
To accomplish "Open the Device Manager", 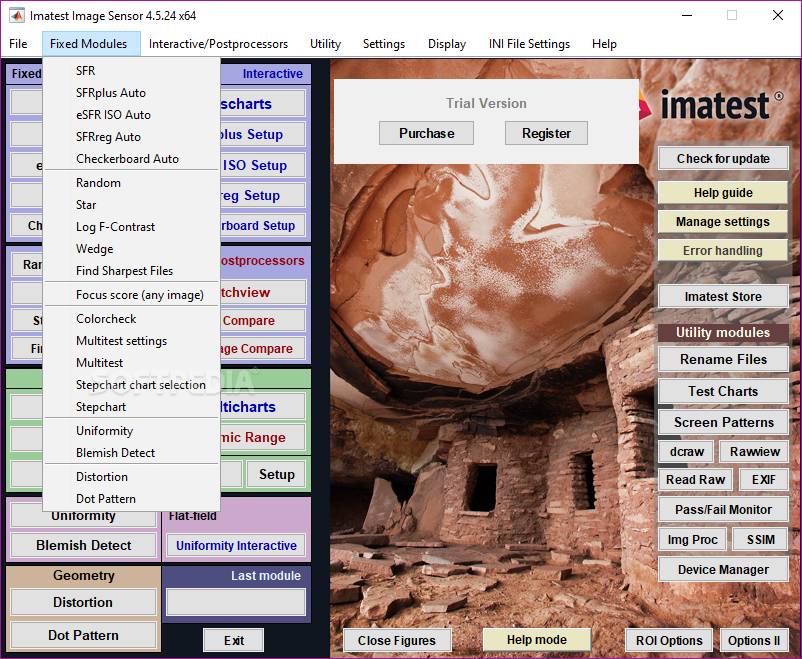I will tap(723, 569).
